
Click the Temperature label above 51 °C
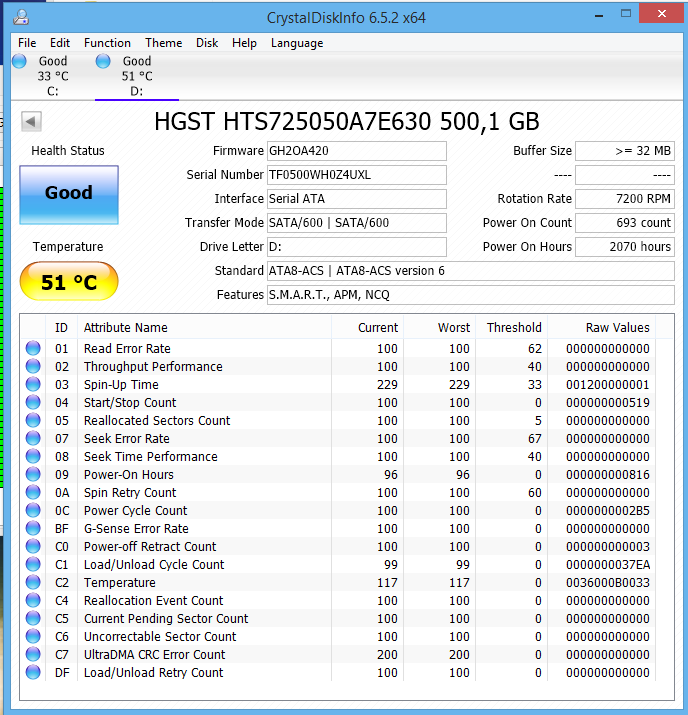[68, 247]
